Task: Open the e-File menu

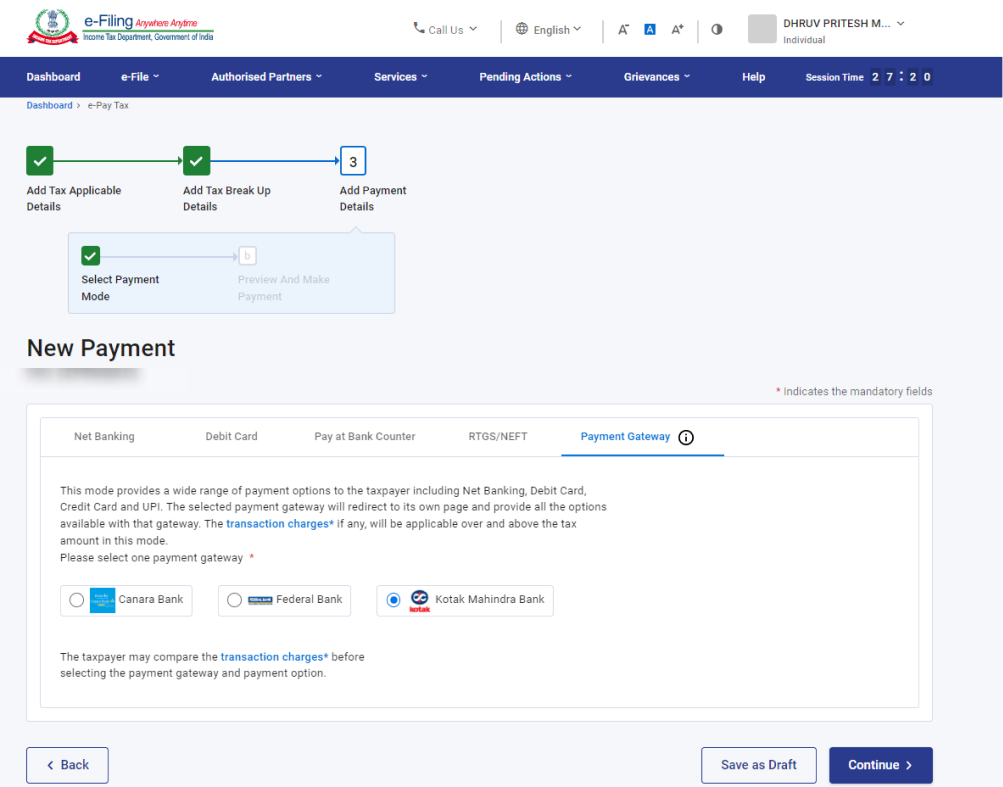Action: pos(140,77)
